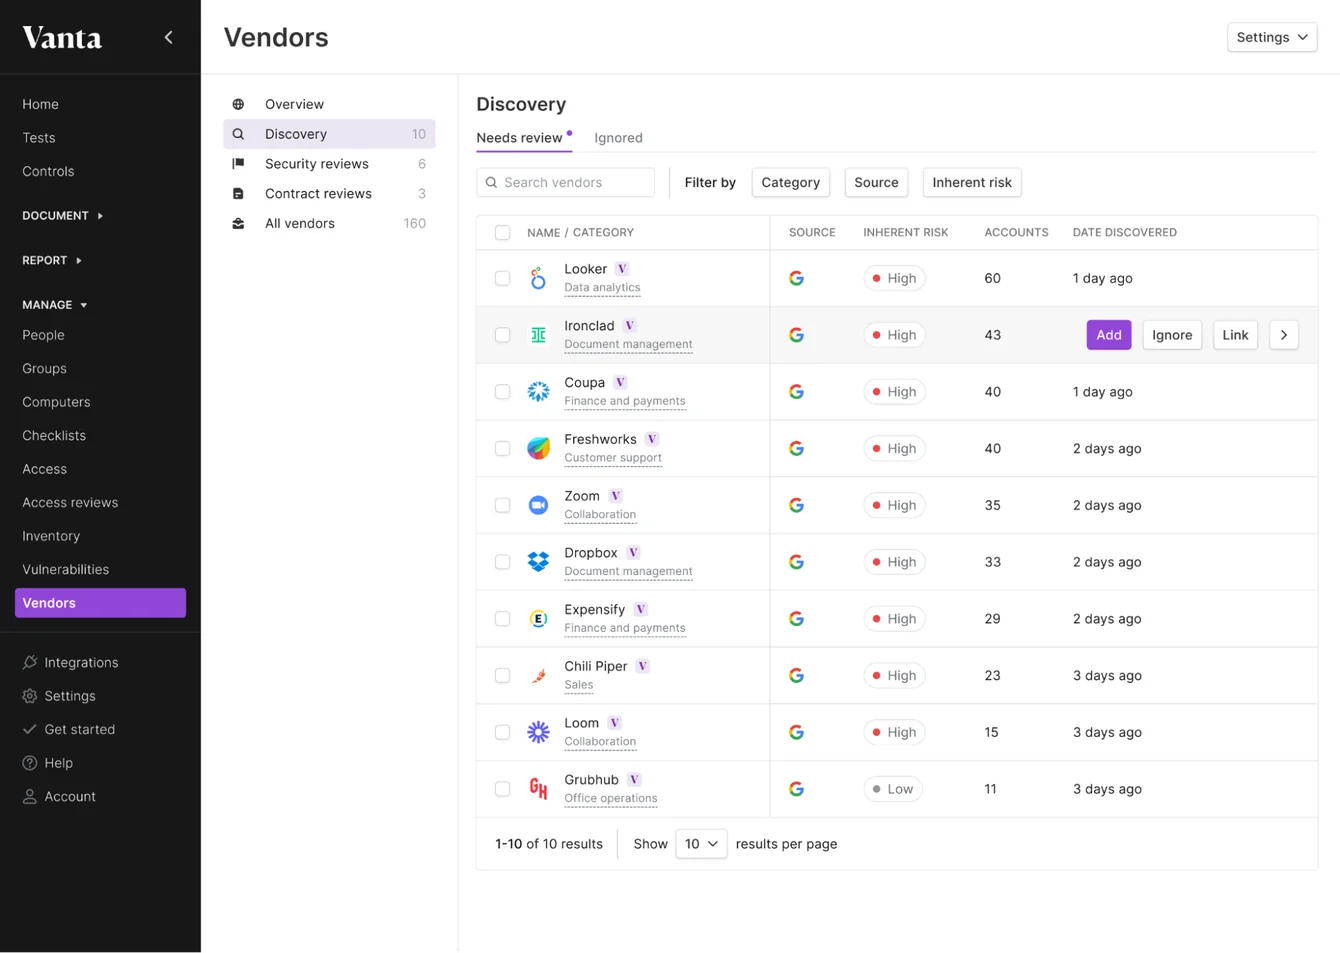Click the Dropbox vendor logo icon
This screenshot has height=953, width=1340.
coord(538,562)
